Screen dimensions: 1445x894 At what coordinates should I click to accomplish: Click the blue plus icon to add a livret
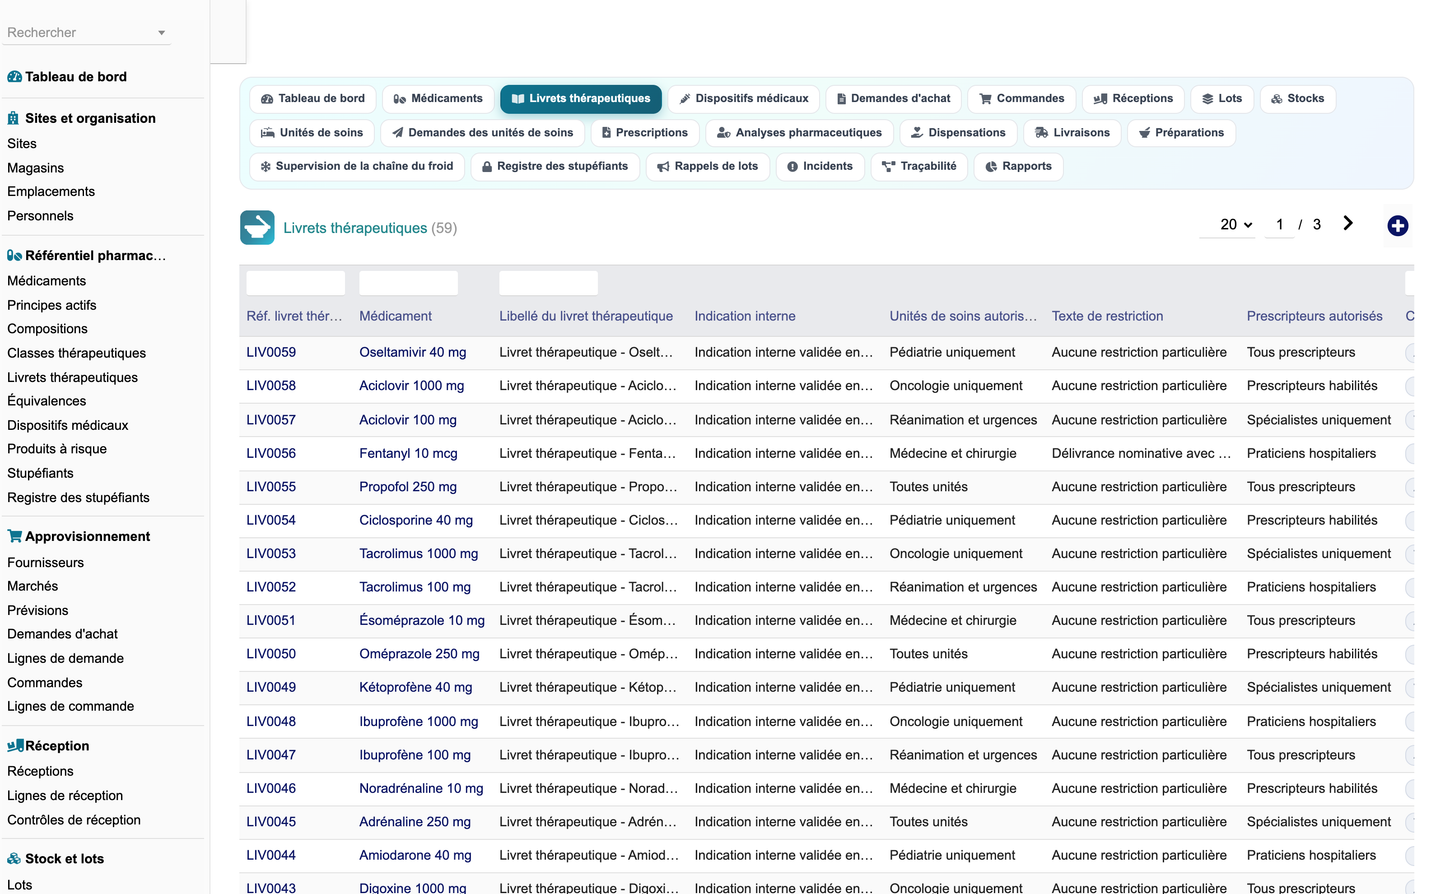[1398, 226]
